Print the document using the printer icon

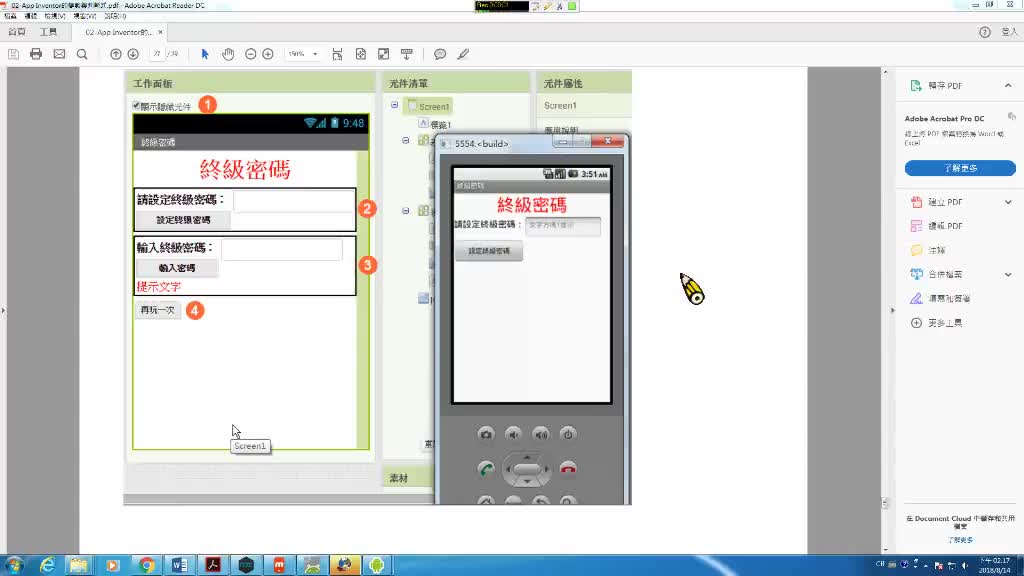[36, 54]
